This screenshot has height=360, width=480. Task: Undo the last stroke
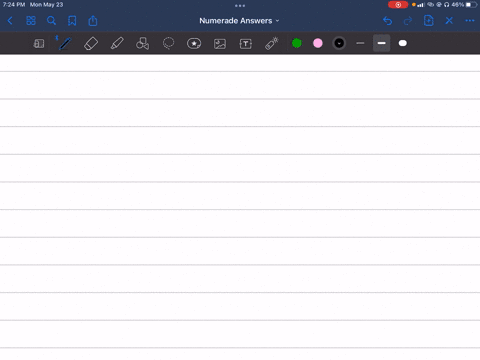pyautogui.click(x=387, y=21)
